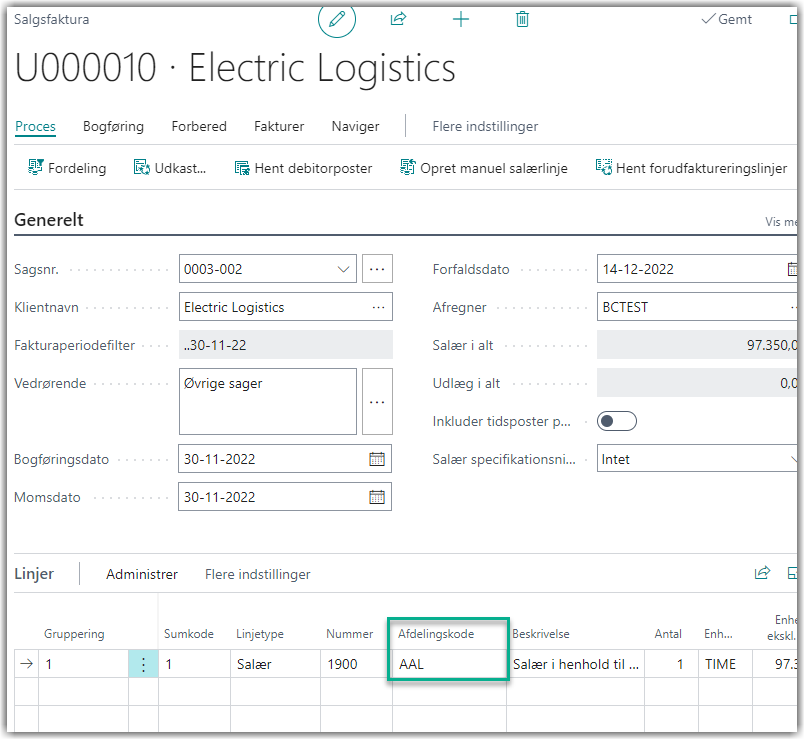Click the three-dot row menu for line 1

pos(143,664)
